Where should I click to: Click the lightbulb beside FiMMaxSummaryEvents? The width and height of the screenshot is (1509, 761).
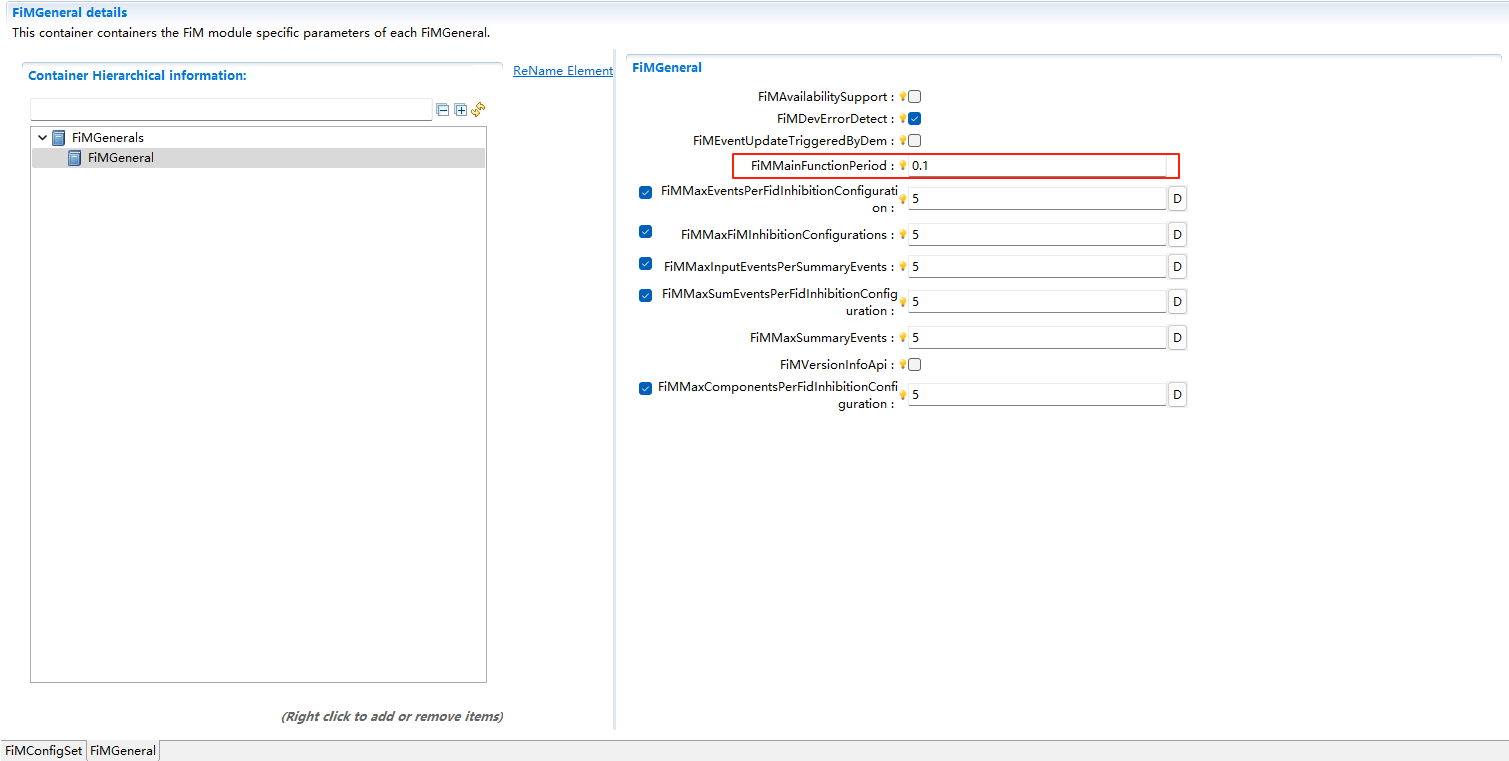click(x=902, y=337)
